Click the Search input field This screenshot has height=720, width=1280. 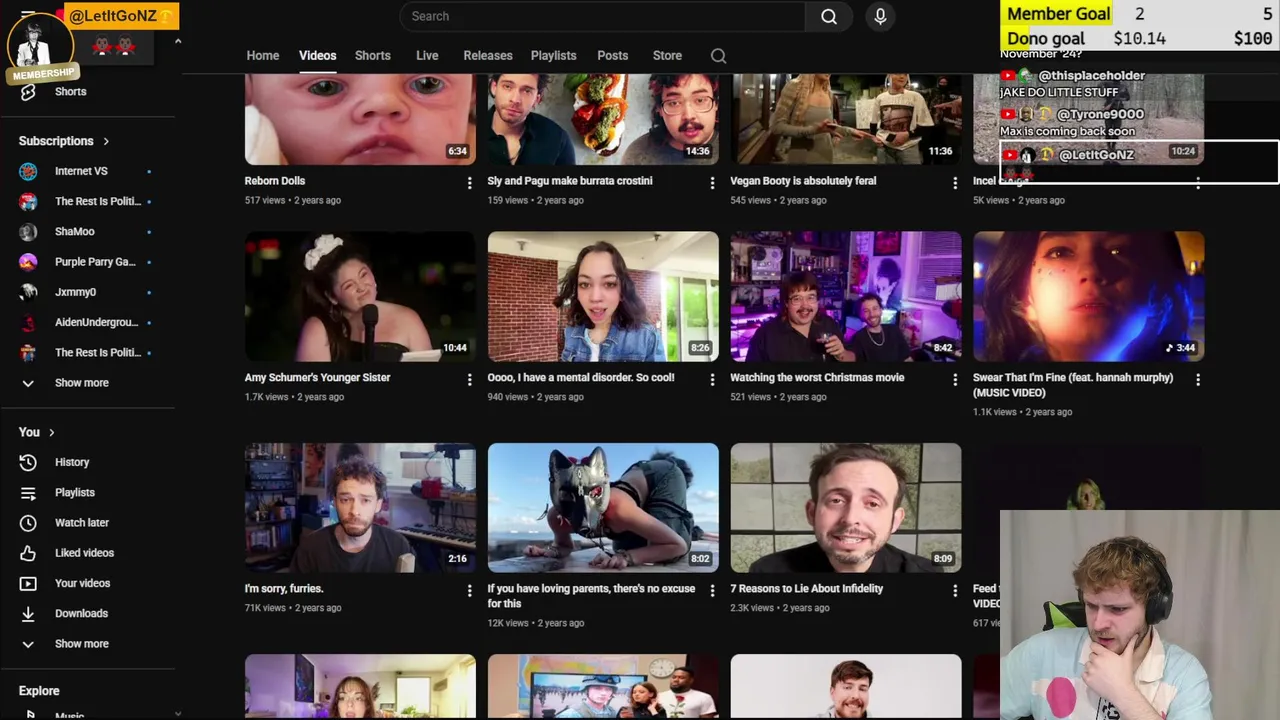coord(602,16)
